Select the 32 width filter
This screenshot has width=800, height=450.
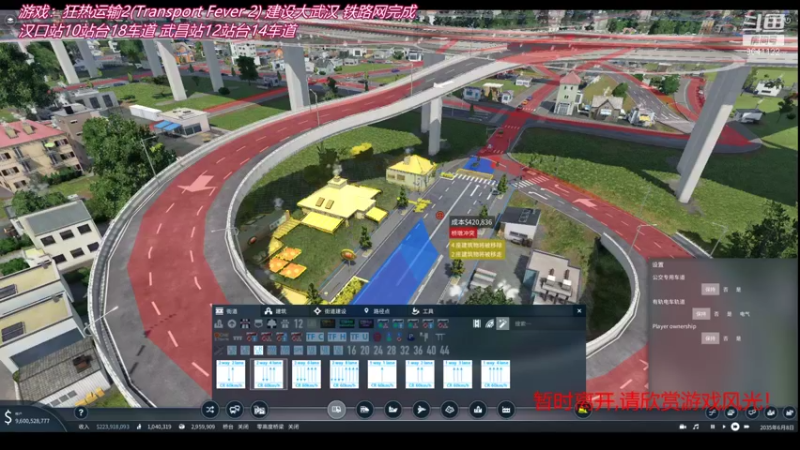click(405, 351)
